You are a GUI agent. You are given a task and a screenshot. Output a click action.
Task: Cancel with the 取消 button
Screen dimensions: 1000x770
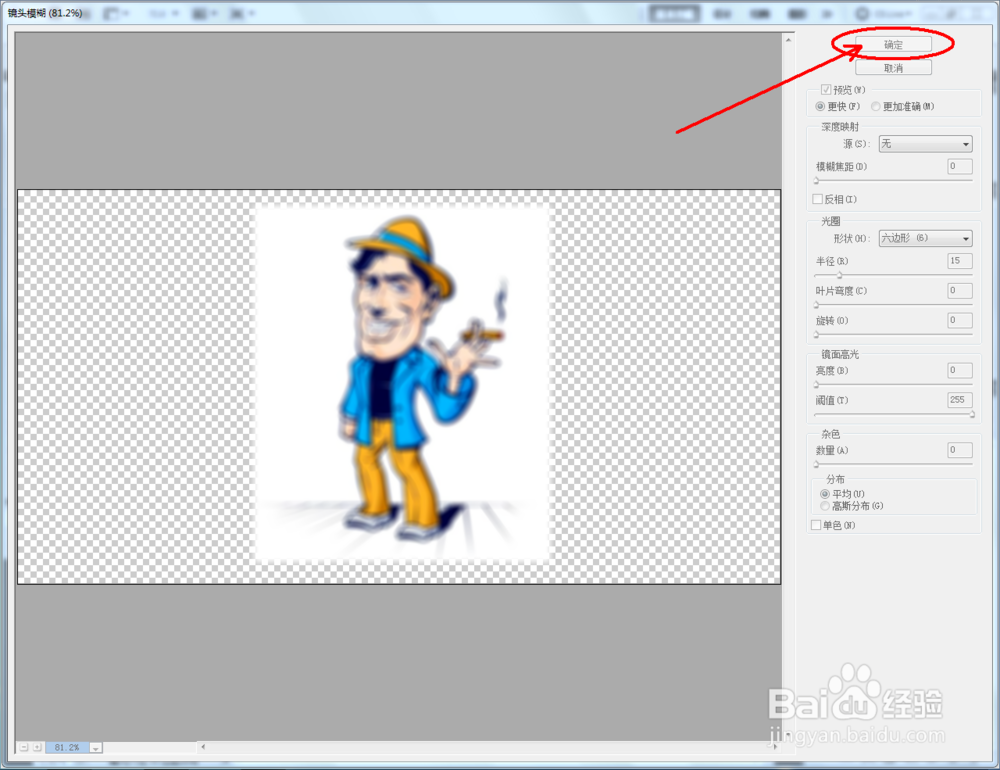(893, 68)
